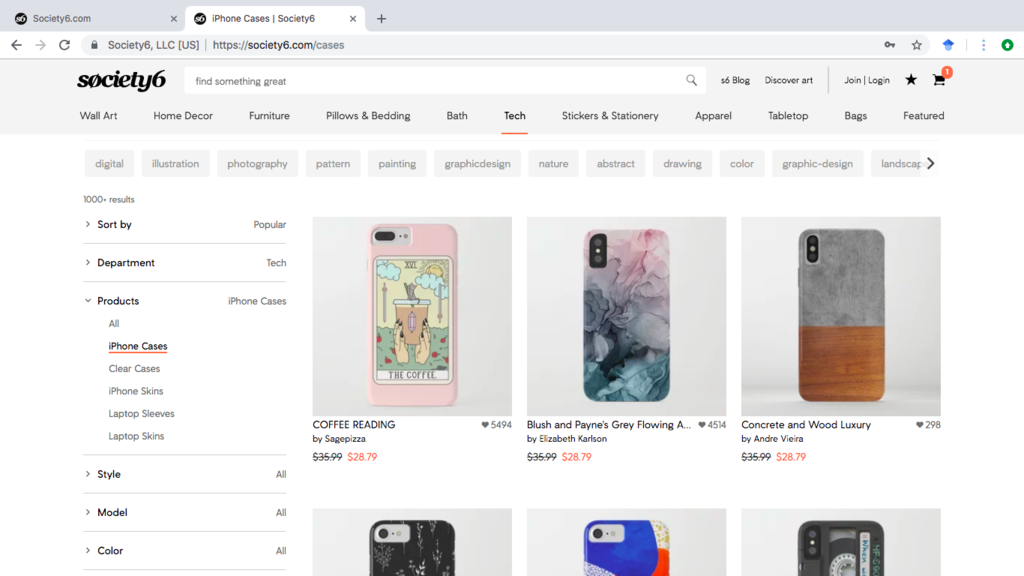Viewport: 1024px width, 576px height.
Task: Open the Tech menu
Action: point(515,116)
